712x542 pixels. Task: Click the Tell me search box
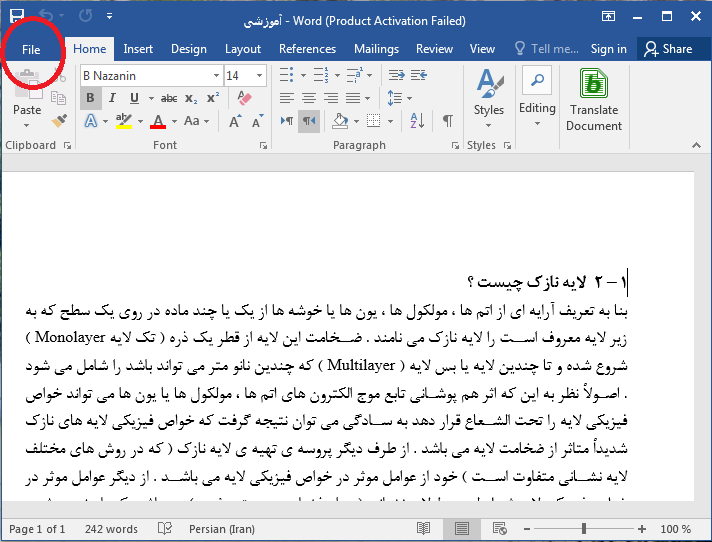tap(547, 49)
